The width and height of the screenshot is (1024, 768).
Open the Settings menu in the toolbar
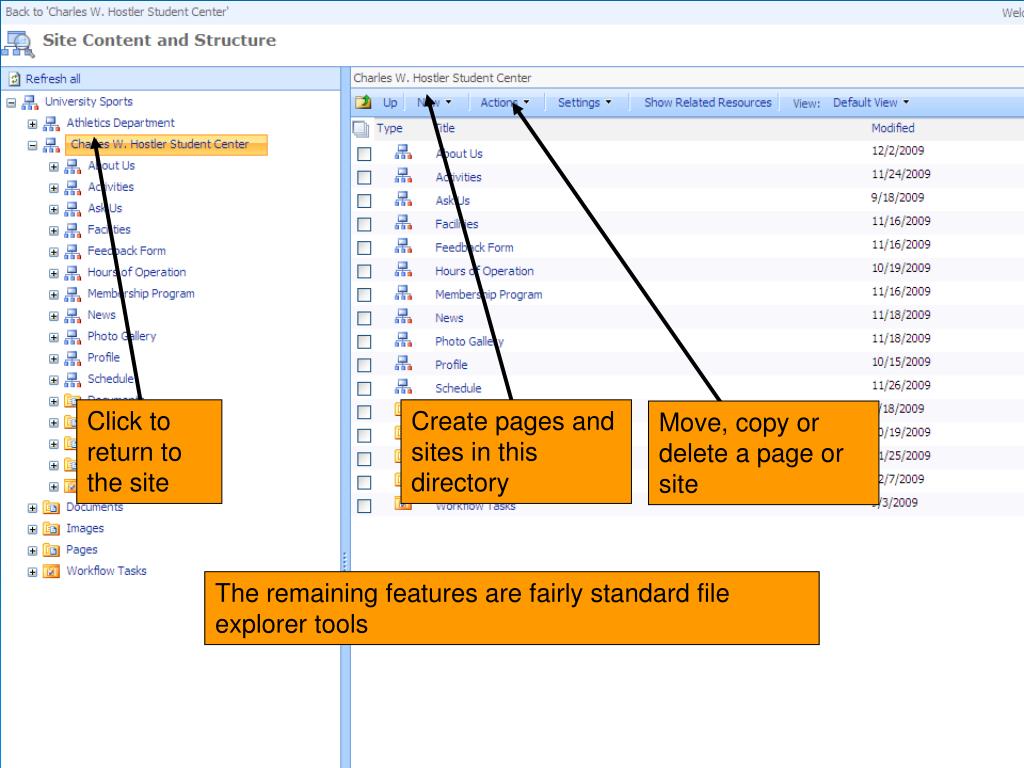[x=584, y=103]
